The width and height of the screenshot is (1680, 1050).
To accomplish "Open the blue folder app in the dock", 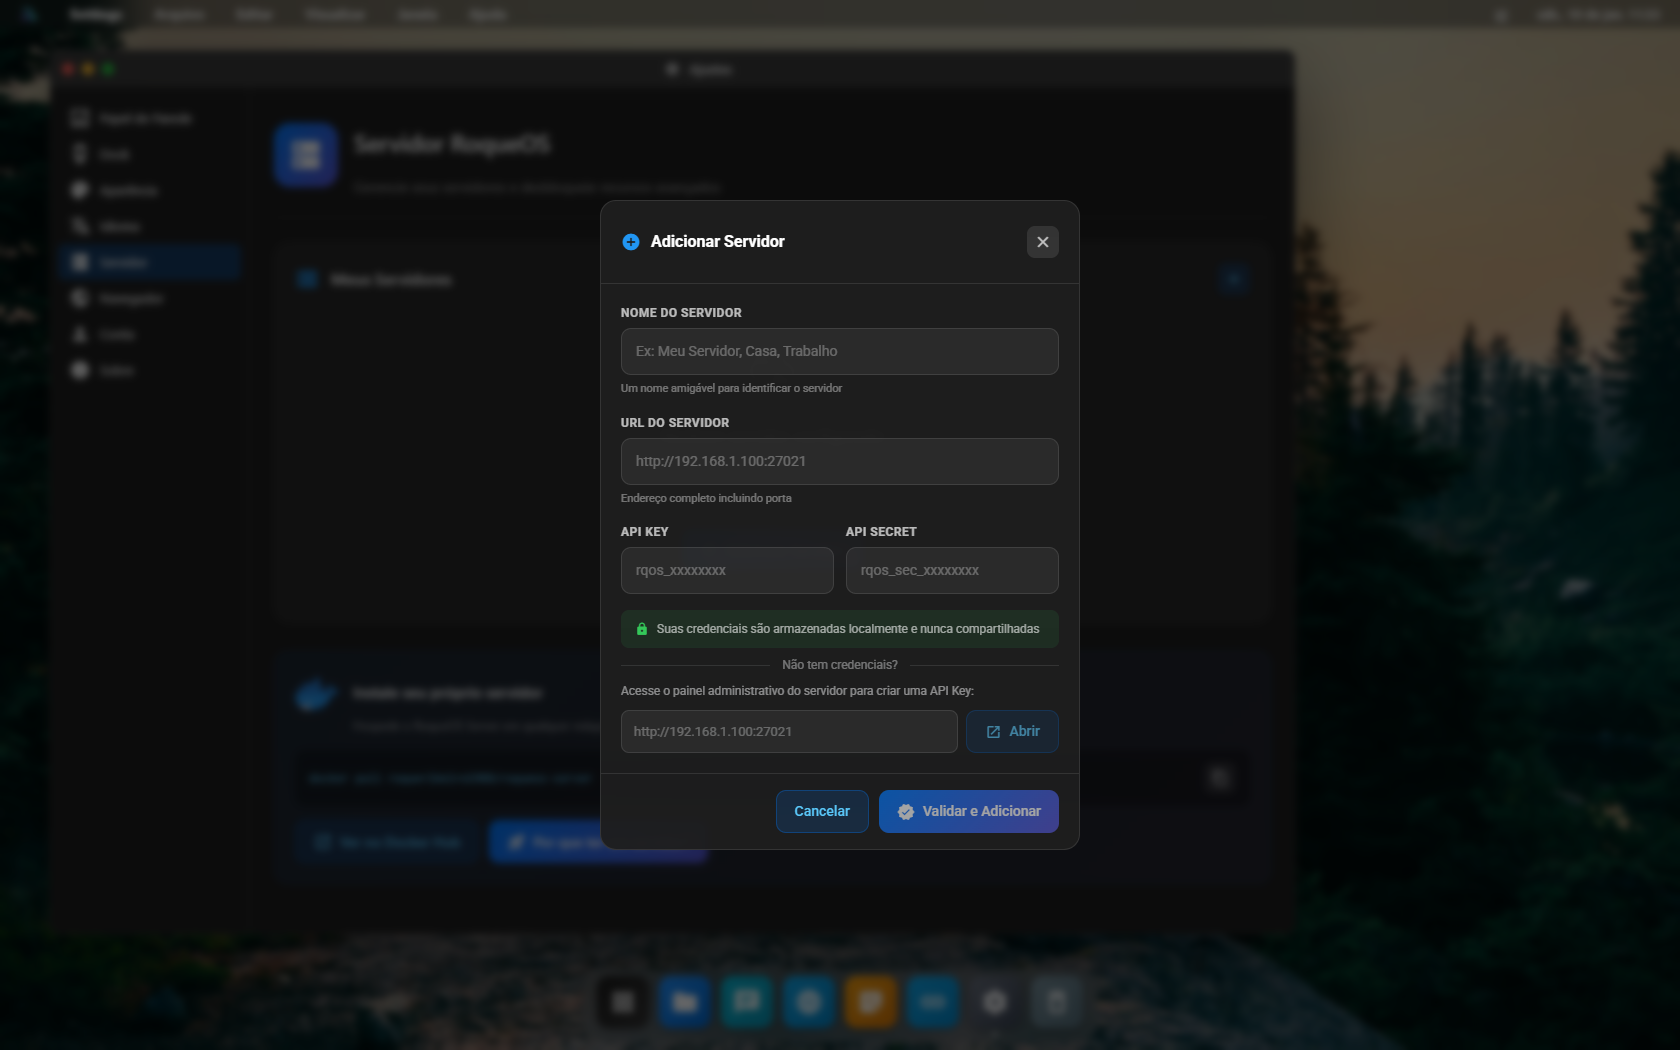I will coord(685,1002).
